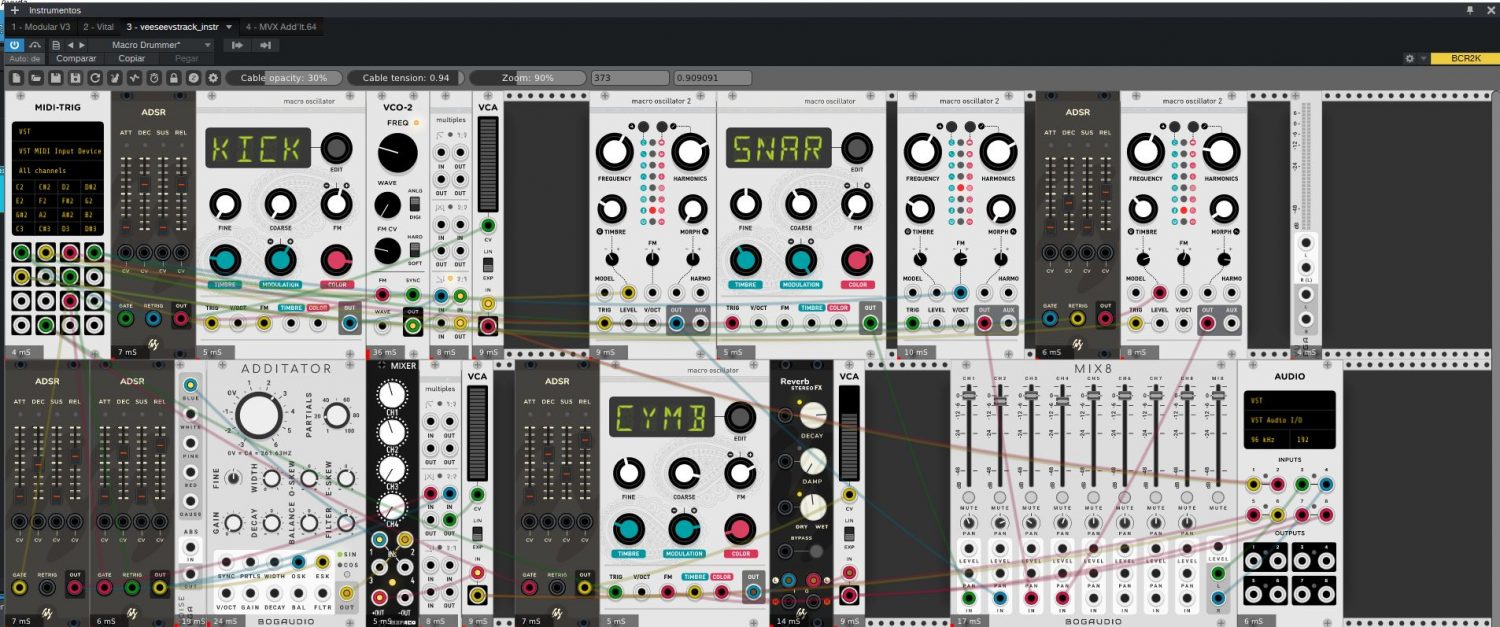
Task: Click the Reverb DECAY knob
Action: 814,416
